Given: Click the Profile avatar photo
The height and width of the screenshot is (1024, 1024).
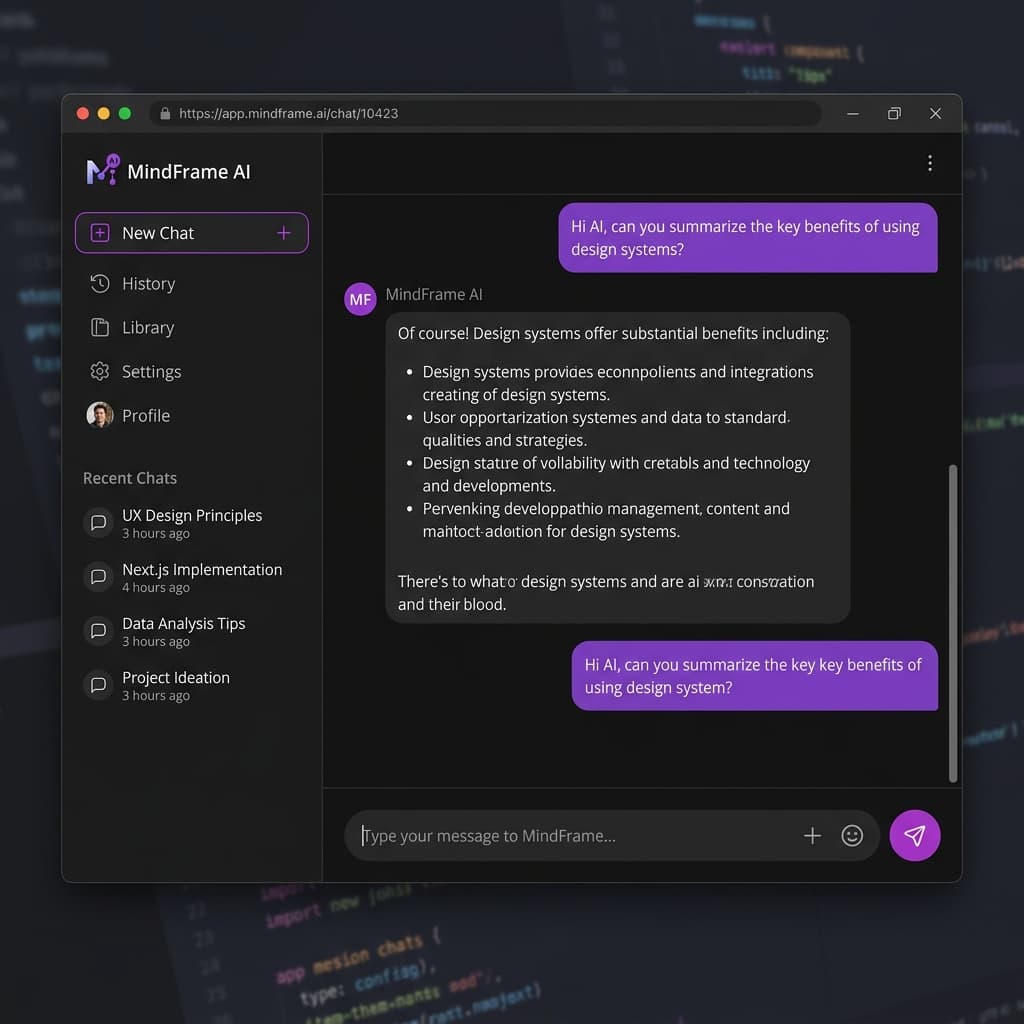Looking at the screenshot, I should (x=100, y=415).
